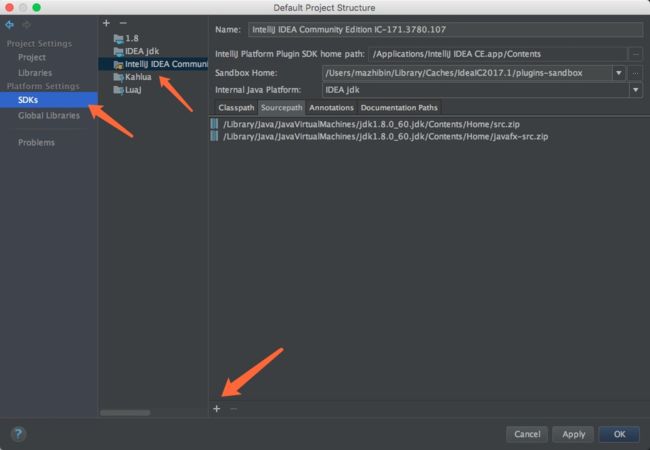Viewport: 650px width, 450px height.
Task: Click the LuaJ SDK folder icon
Action: click(x=119, y=90)
